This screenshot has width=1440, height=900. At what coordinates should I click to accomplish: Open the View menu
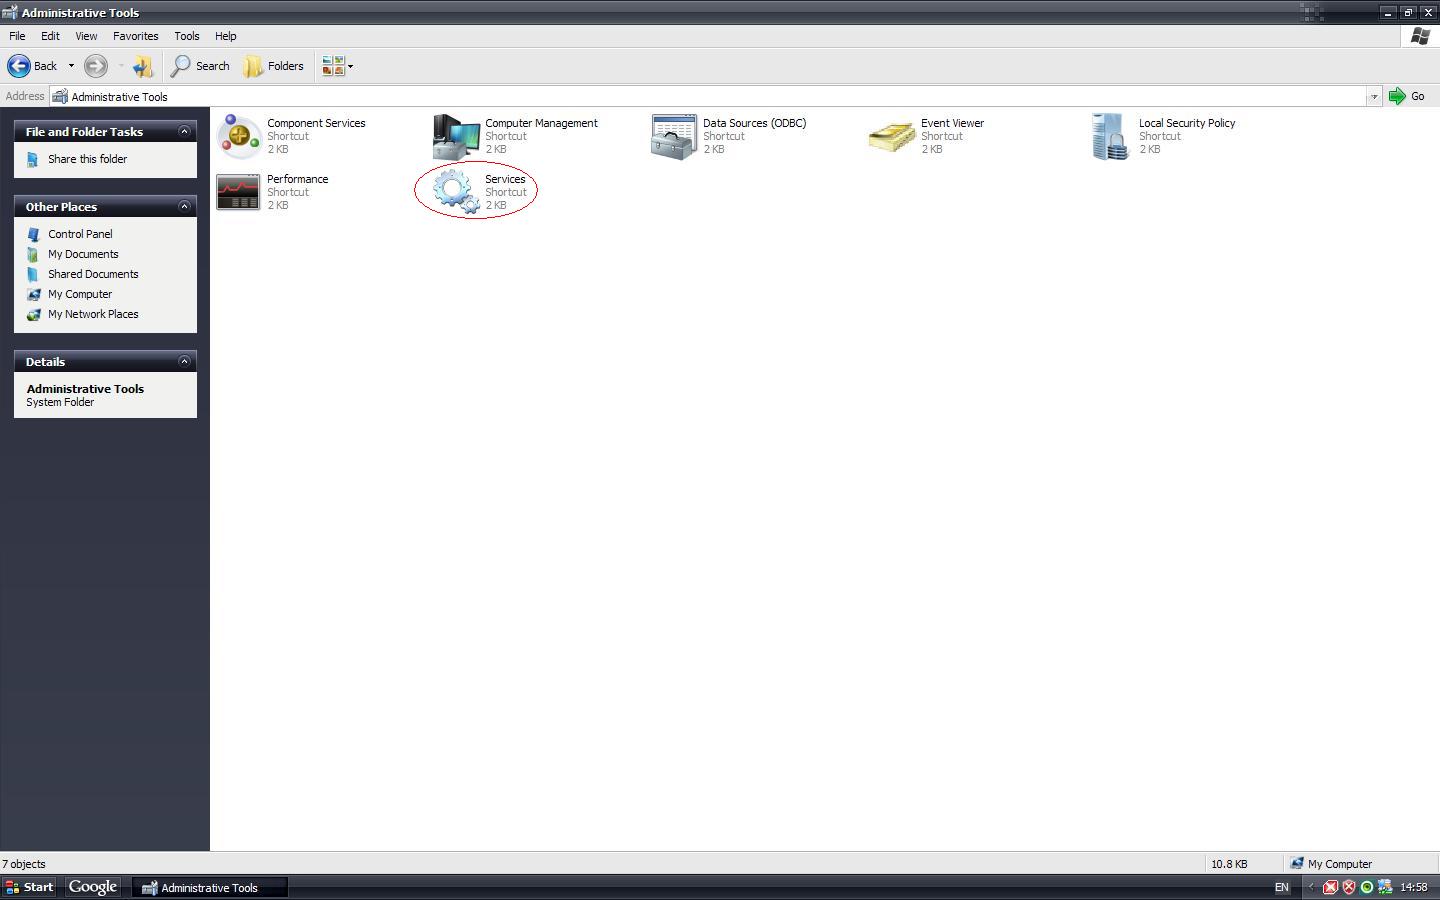(x=86, y=36)
